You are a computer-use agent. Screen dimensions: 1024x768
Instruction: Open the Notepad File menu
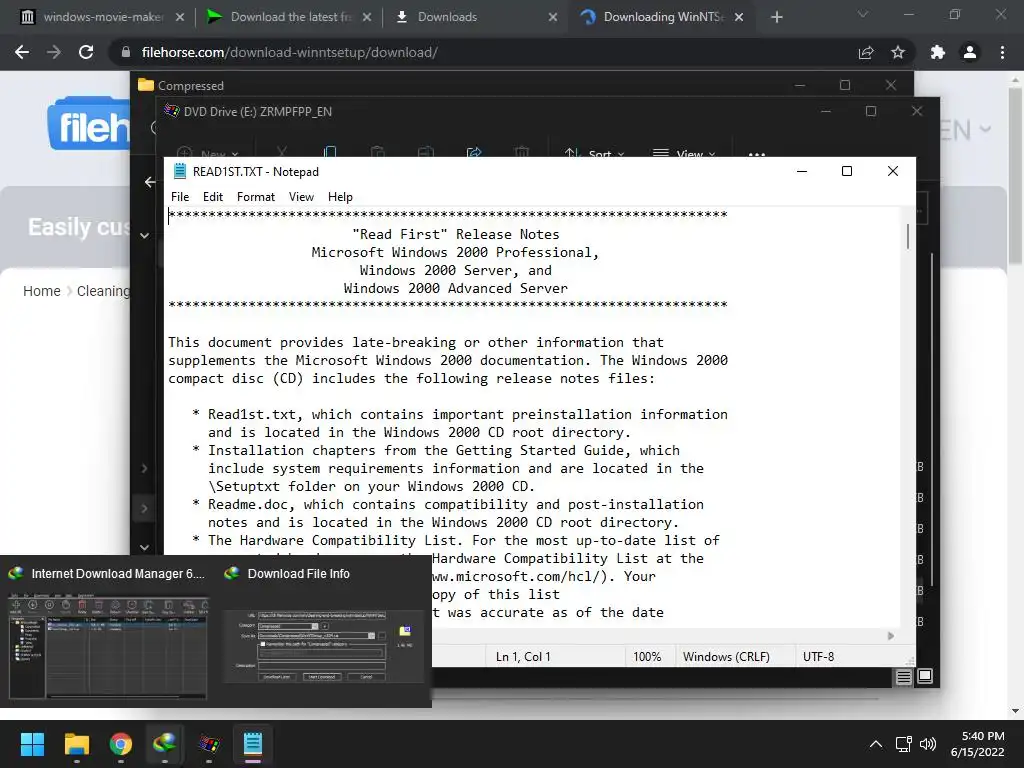(180, 197)
